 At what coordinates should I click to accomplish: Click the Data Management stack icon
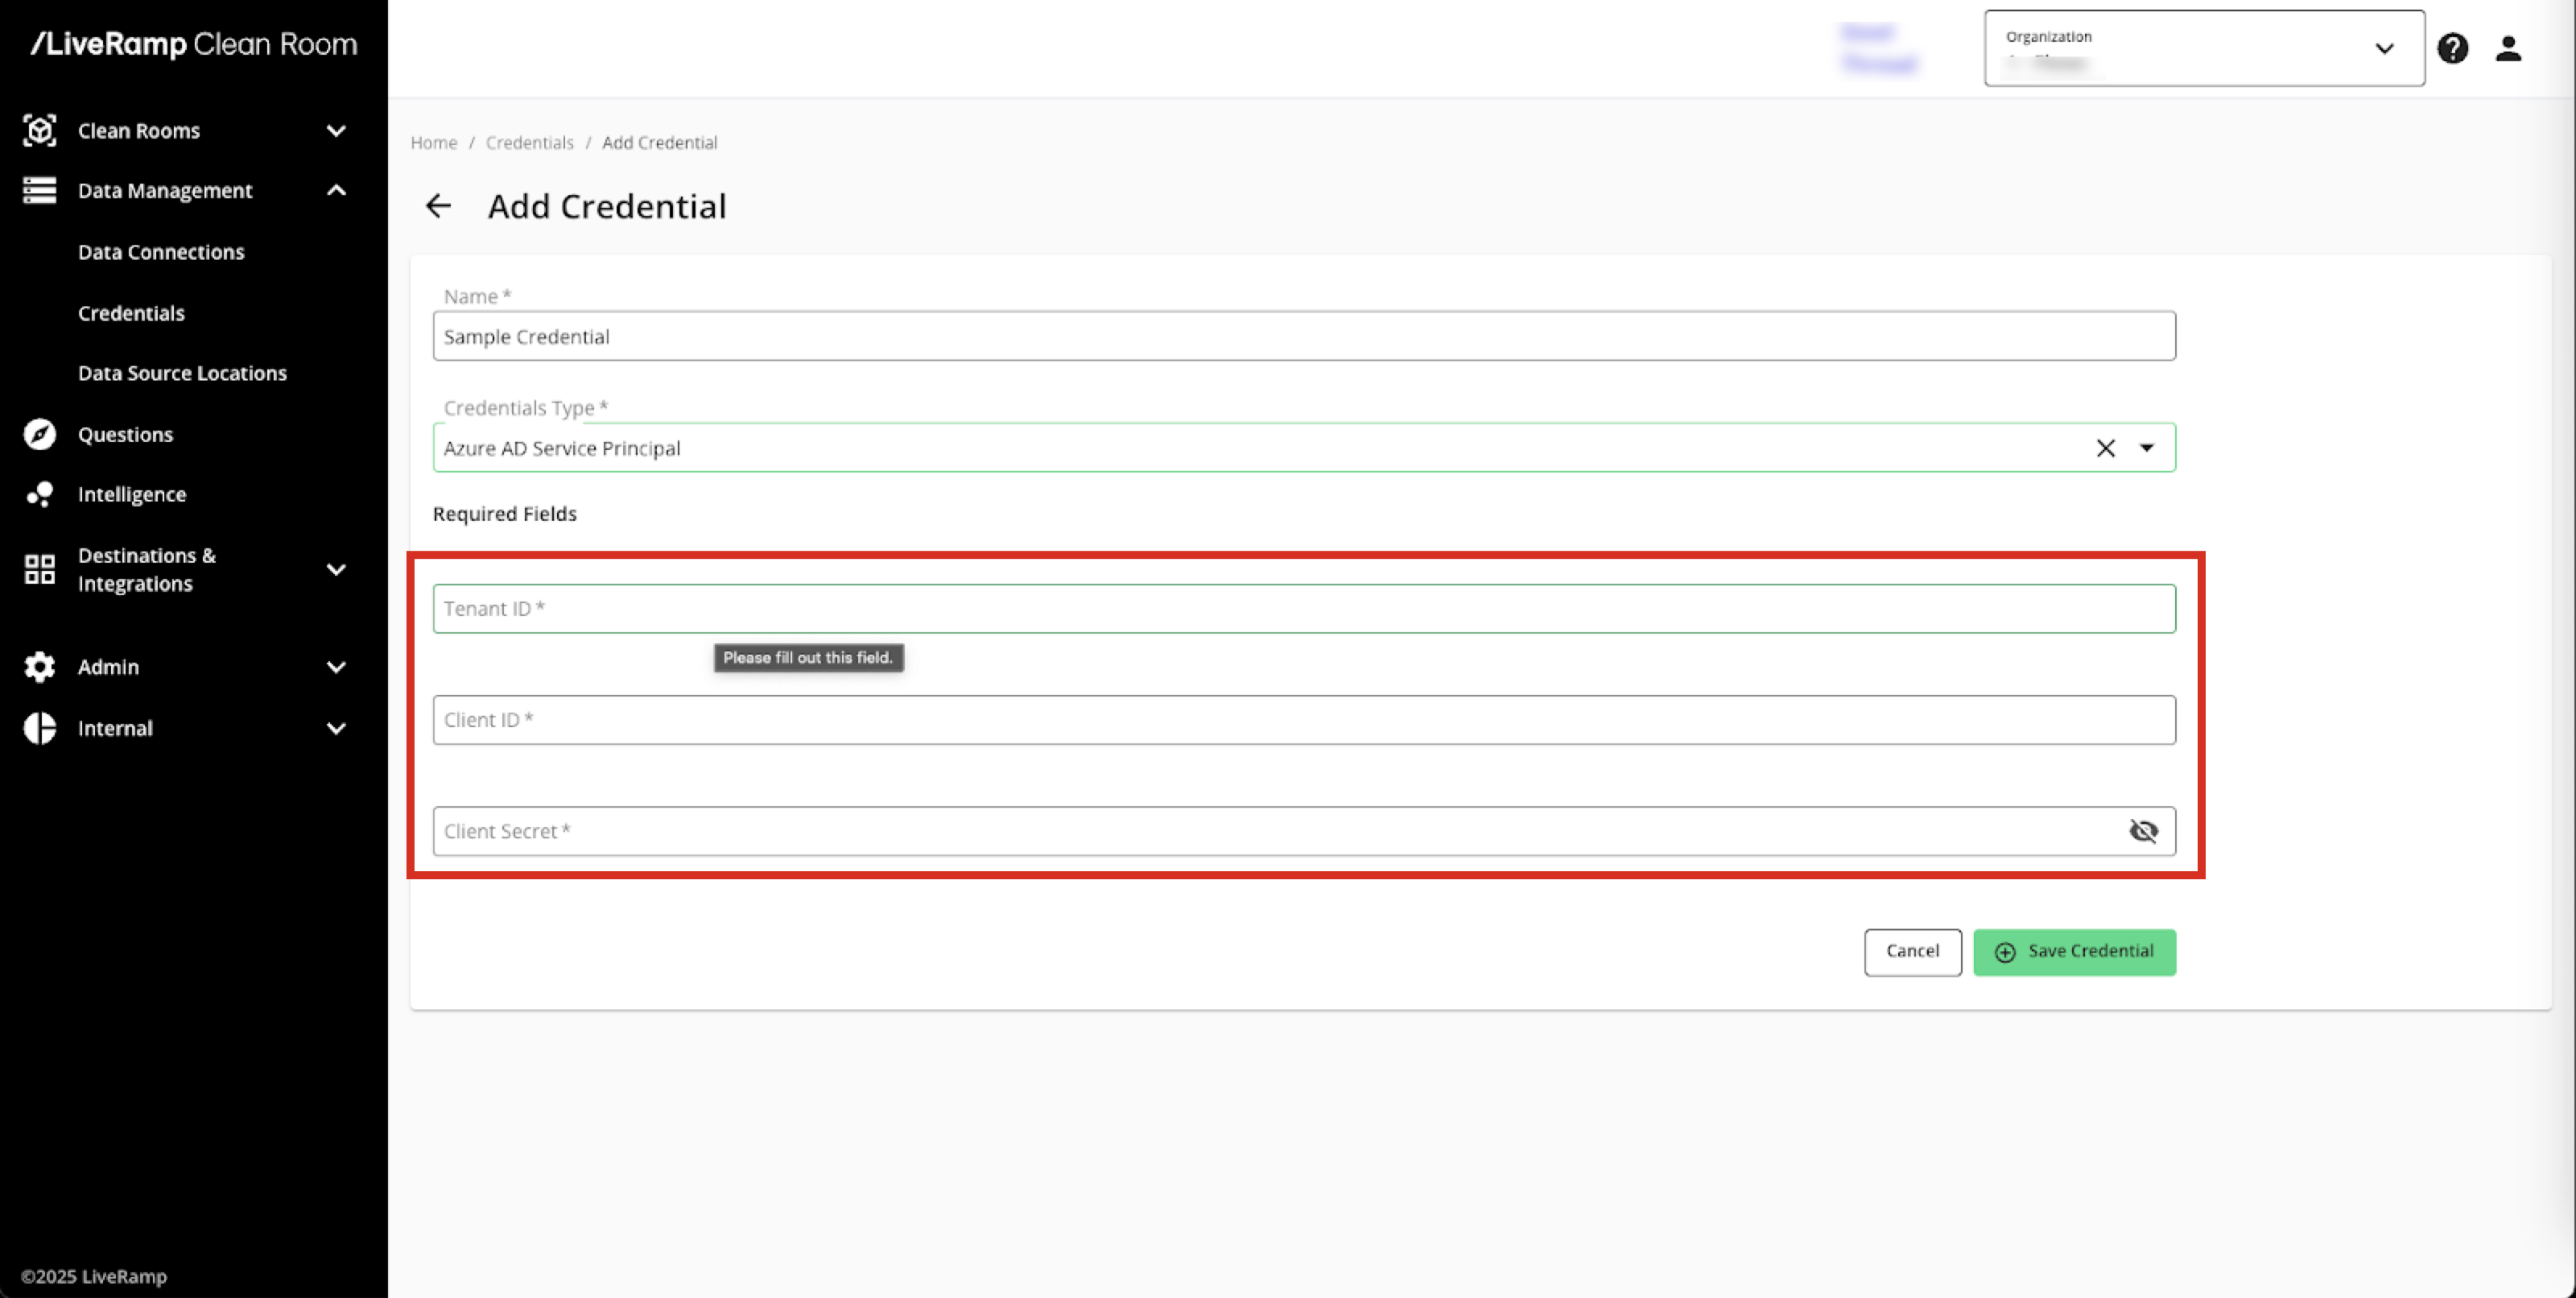pyautogui.click(x=39, y=190)
